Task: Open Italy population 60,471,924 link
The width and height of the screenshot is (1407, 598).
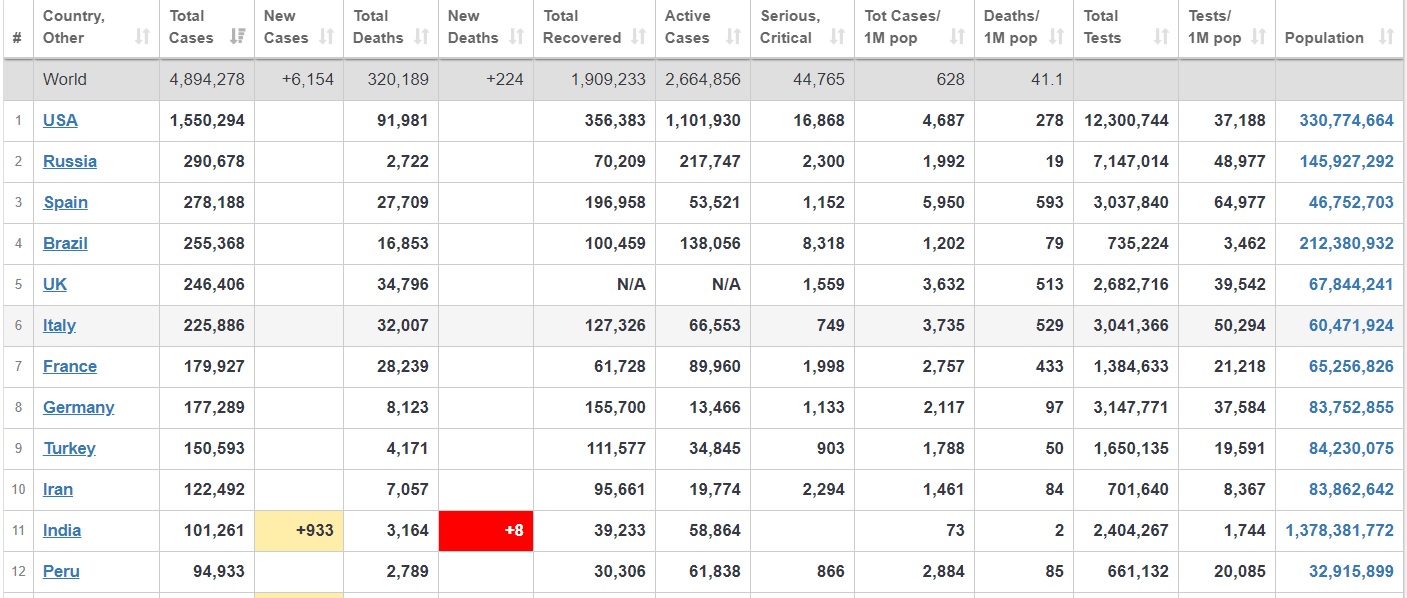Action: click(x=1351, y=325)
